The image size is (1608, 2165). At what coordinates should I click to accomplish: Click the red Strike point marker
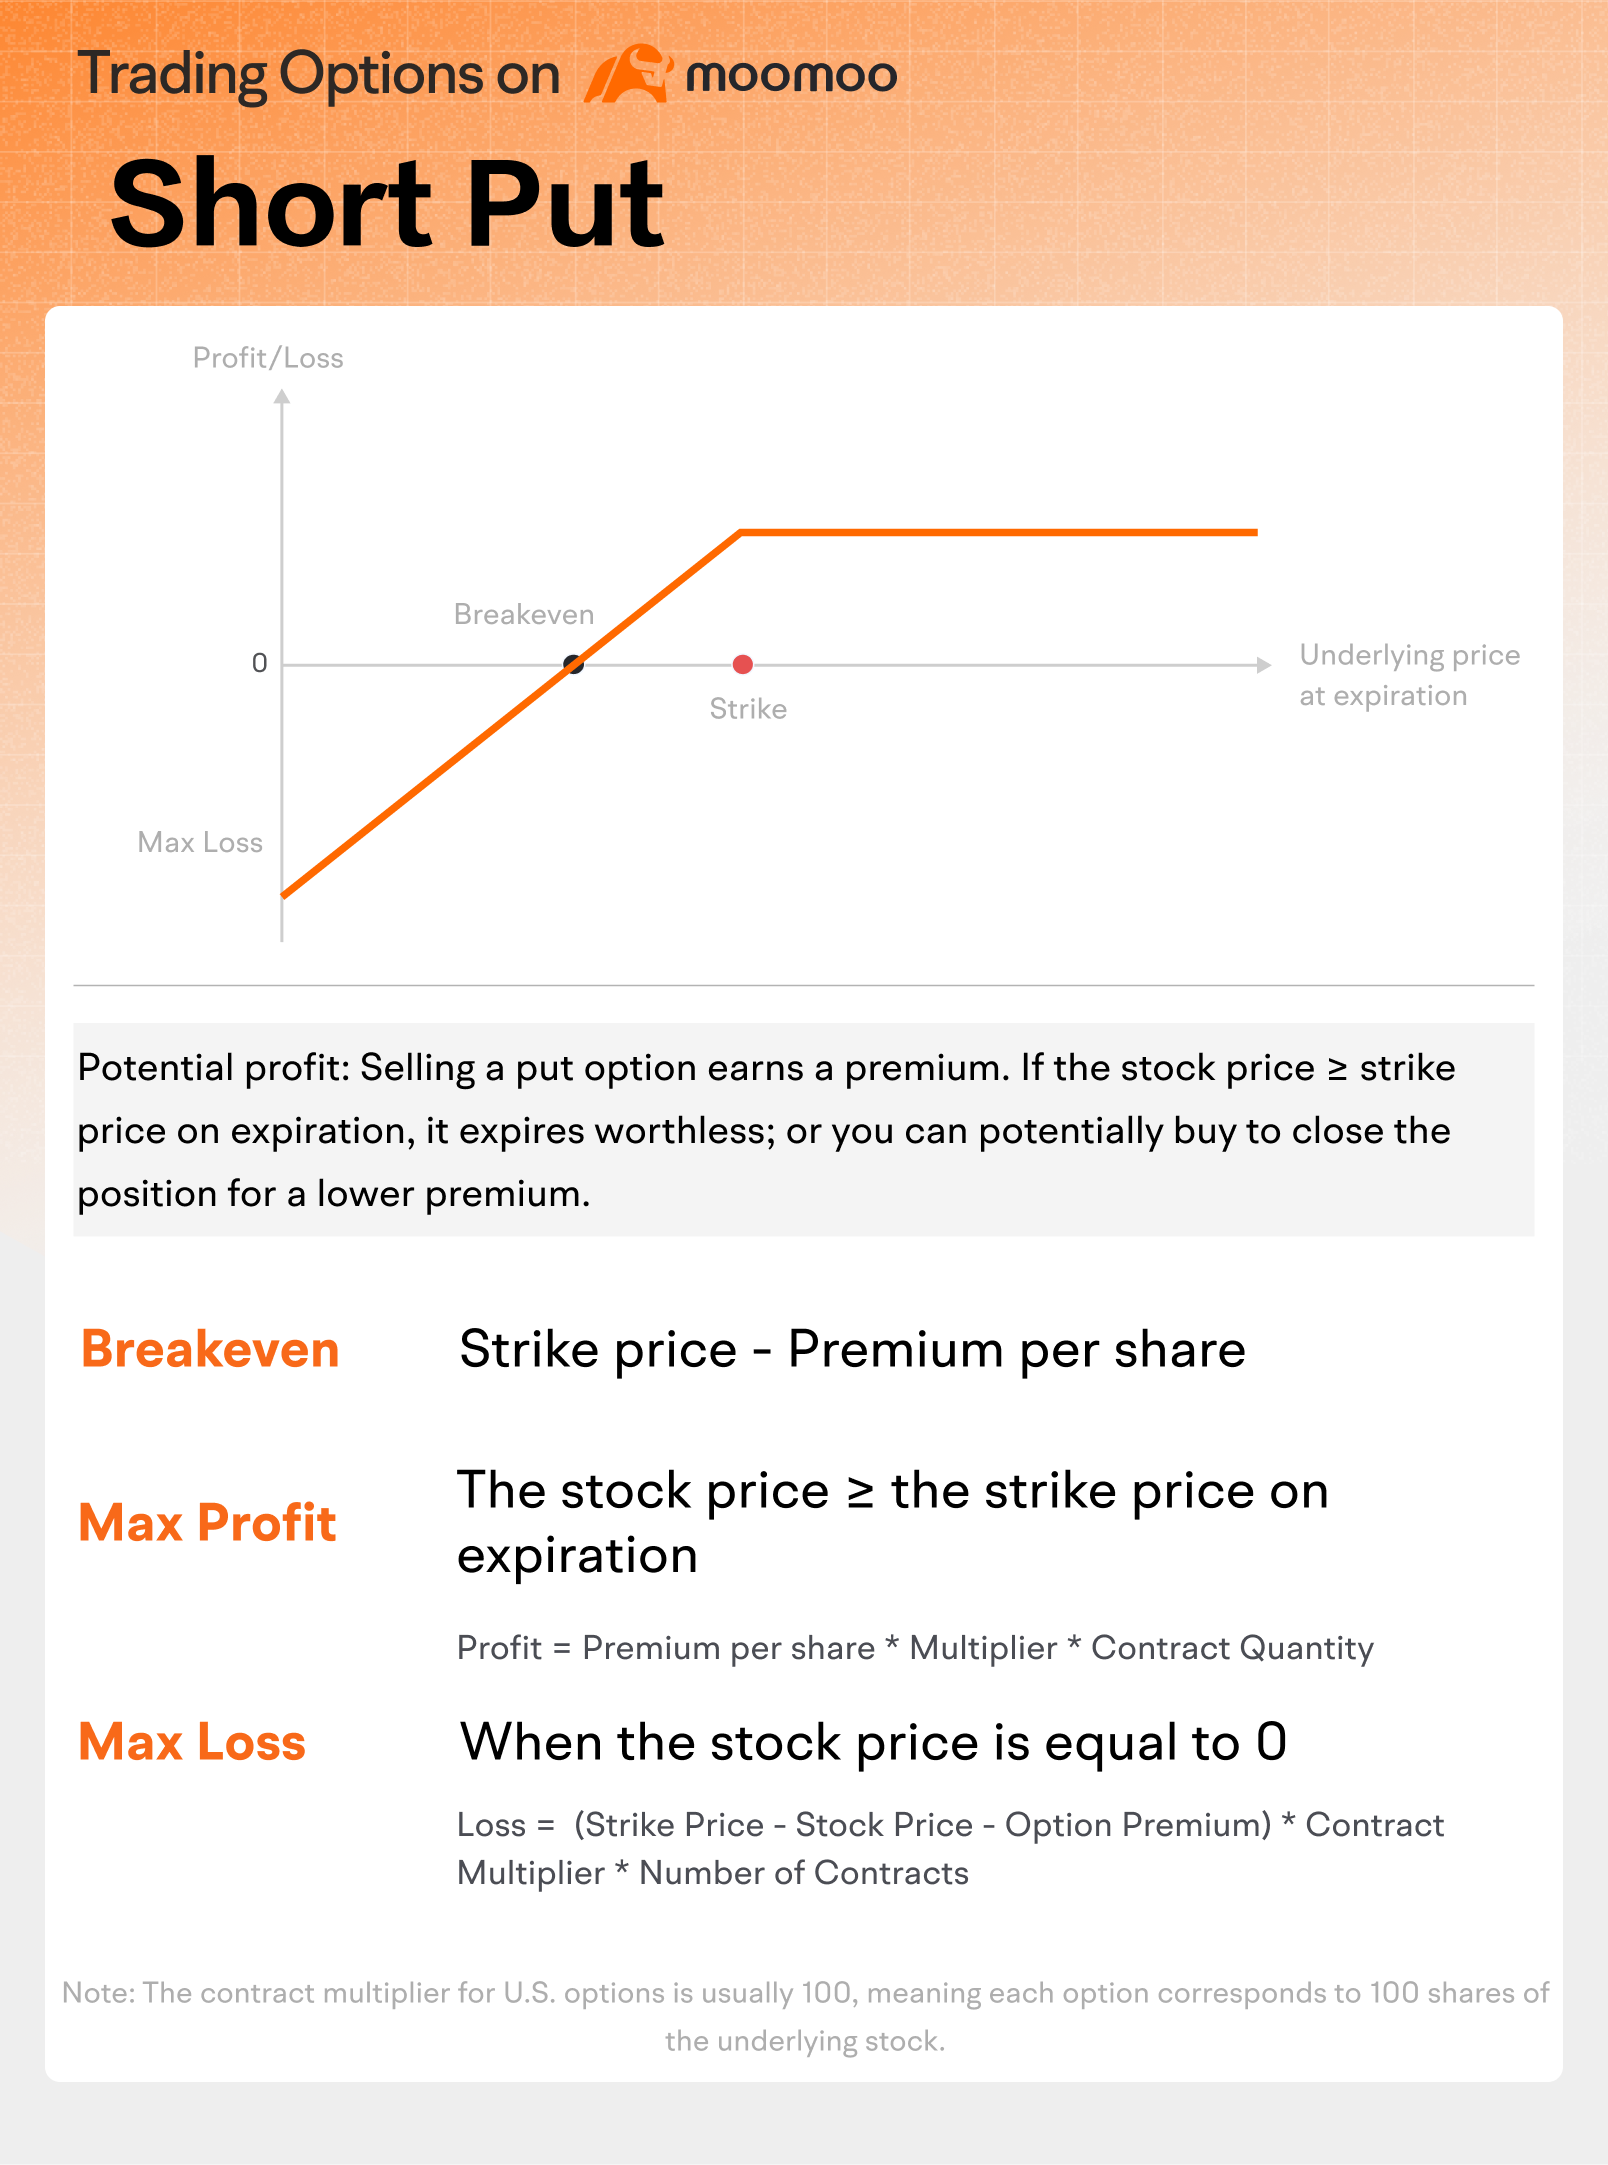(742, 665)
